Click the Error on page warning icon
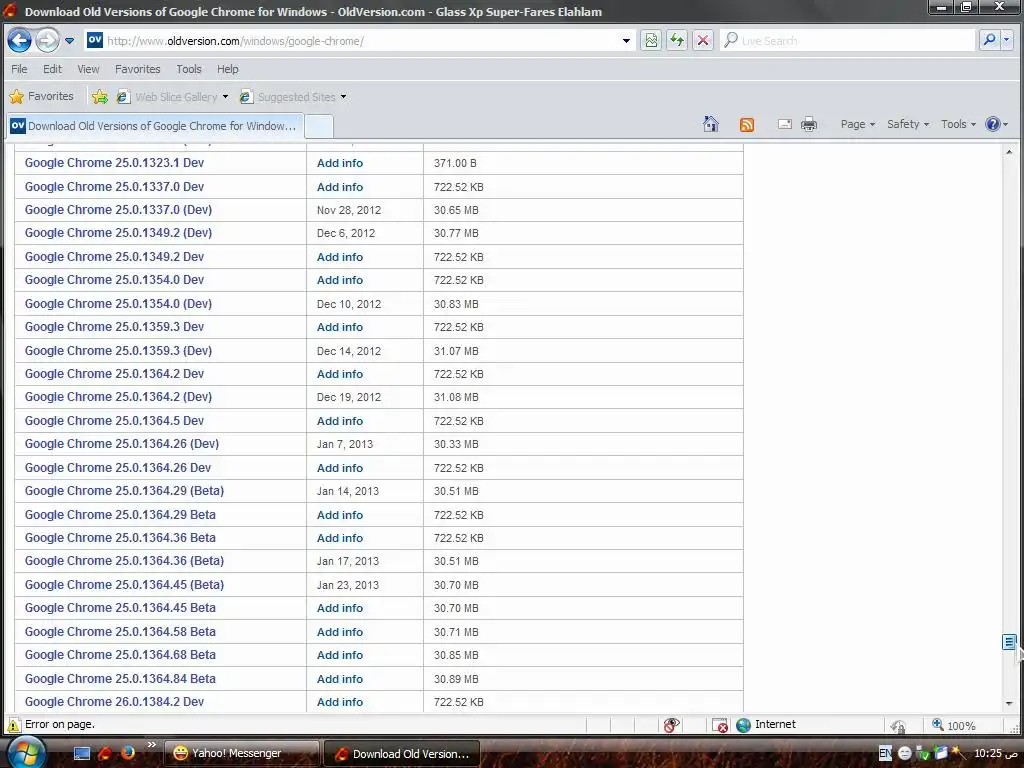The width and height of the screenshot is (1024, 768). (x=13, y=724)
